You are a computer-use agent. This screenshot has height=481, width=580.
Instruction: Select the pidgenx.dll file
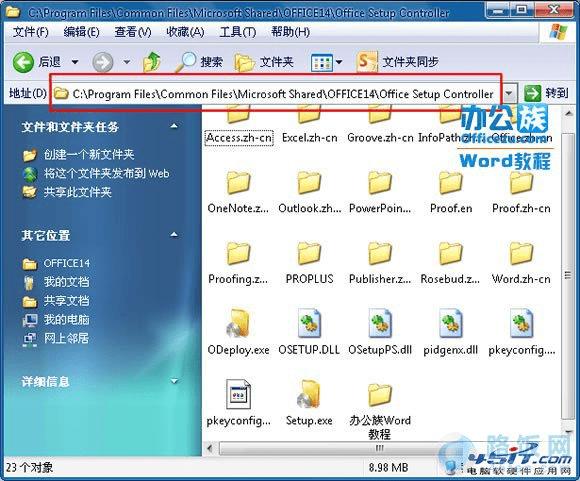(x=451, y=332)
